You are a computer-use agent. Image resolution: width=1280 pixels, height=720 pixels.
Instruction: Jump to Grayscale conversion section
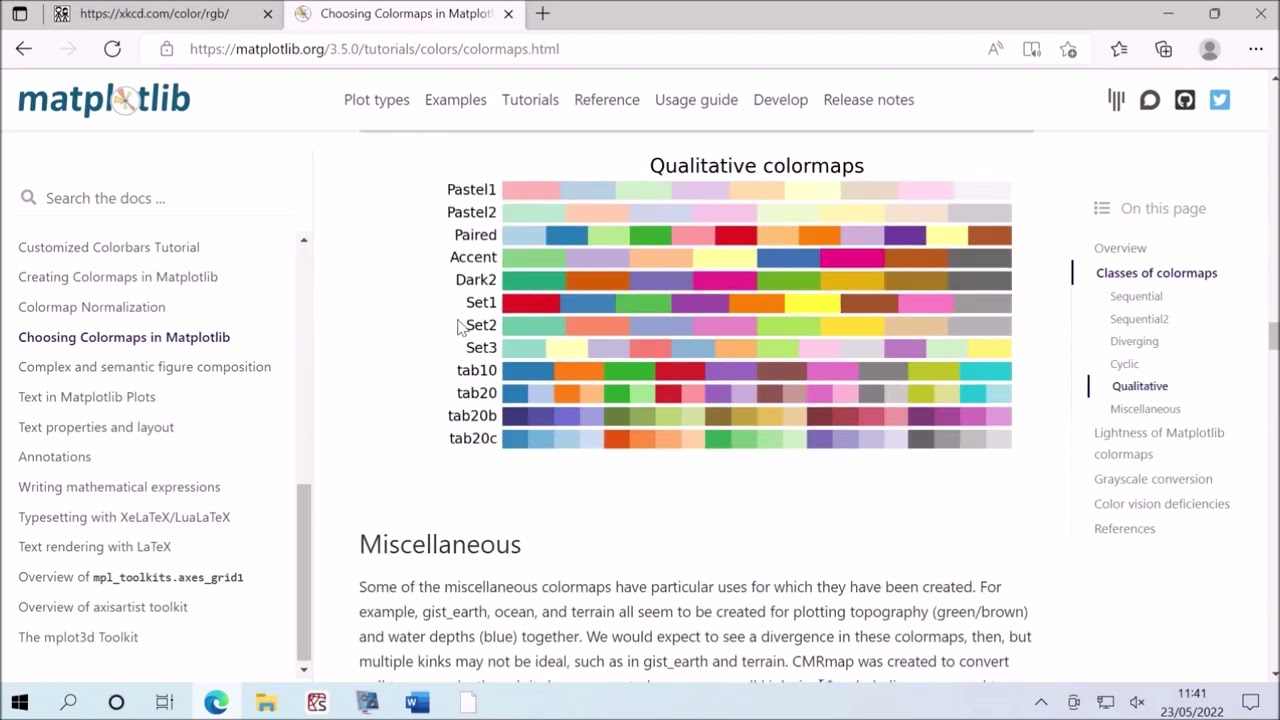1153,479
